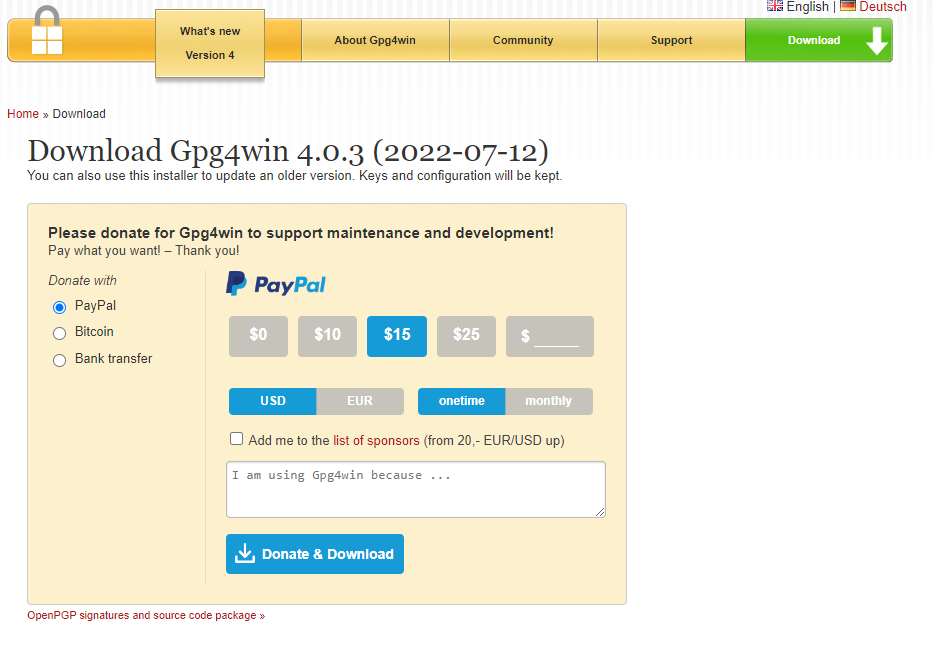Set donation frequency to monthly
Image resolution: width=934 pixels, height=646 pixels.
549,401
